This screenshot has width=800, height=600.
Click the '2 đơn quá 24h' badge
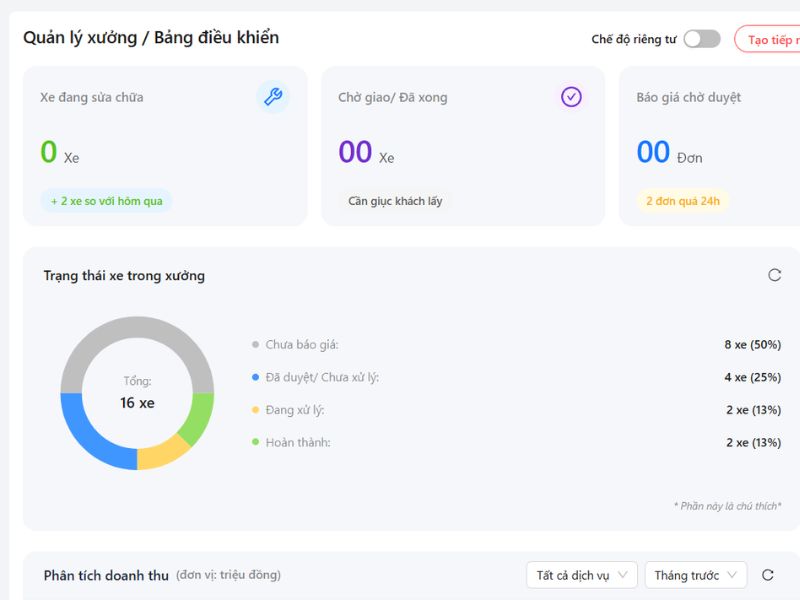[683, 201]
